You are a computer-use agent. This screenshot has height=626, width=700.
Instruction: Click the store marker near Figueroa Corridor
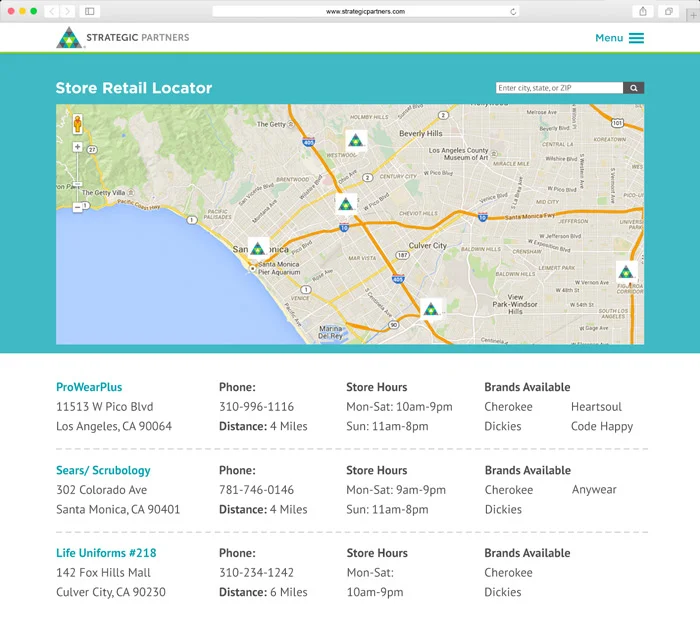click(x=626, y=271)
